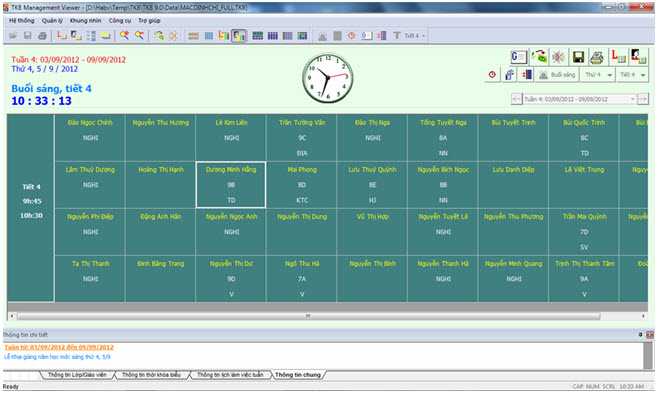Switch to the Thông tin thời khóa biểu tab
This screenshot has height=394, width=657.
coord(151,375)
